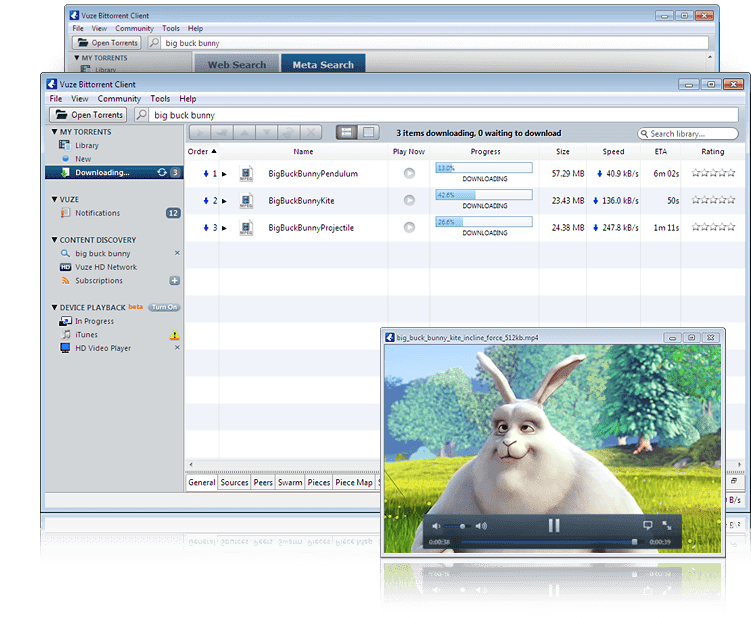Click the move-down arrow toolbar button

point(267,133)
